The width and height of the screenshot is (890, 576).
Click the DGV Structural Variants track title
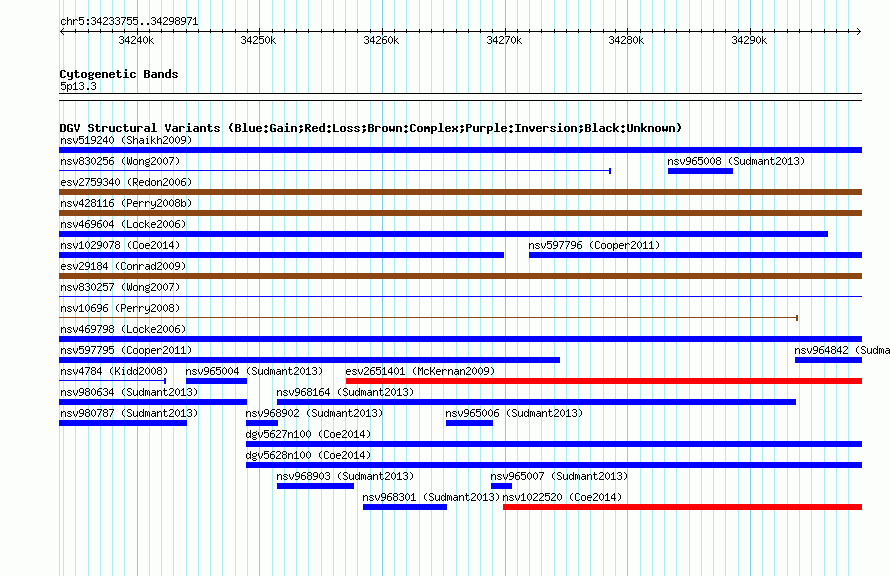click(x=371, y=128)
